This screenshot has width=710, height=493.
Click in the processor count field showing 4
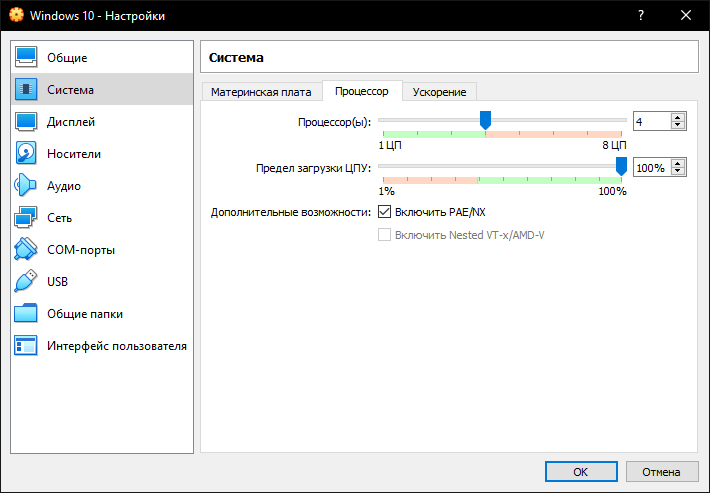[x=651, y=121]
